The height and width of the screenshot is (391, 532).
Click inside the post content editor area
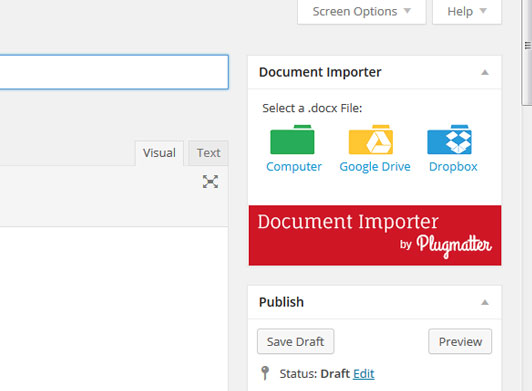(x=114, y=309)
